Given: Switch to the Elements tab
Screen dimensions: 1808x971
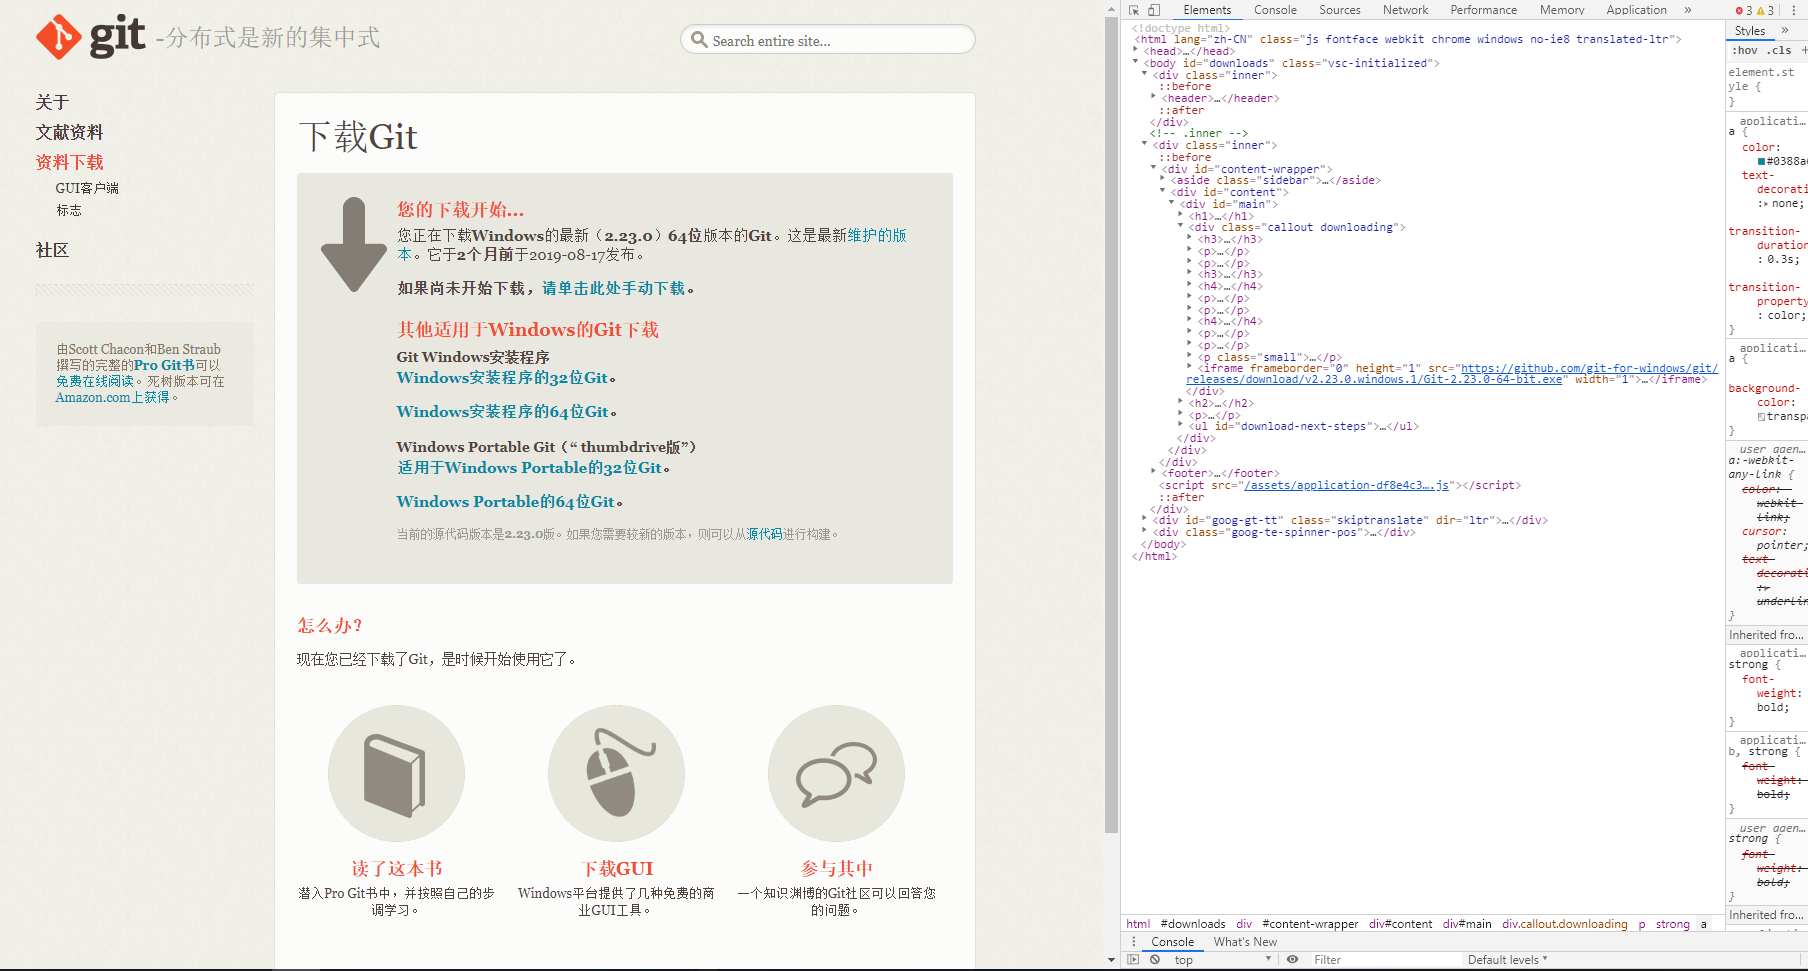Looking at the screenshot, I should [1207, 10].
